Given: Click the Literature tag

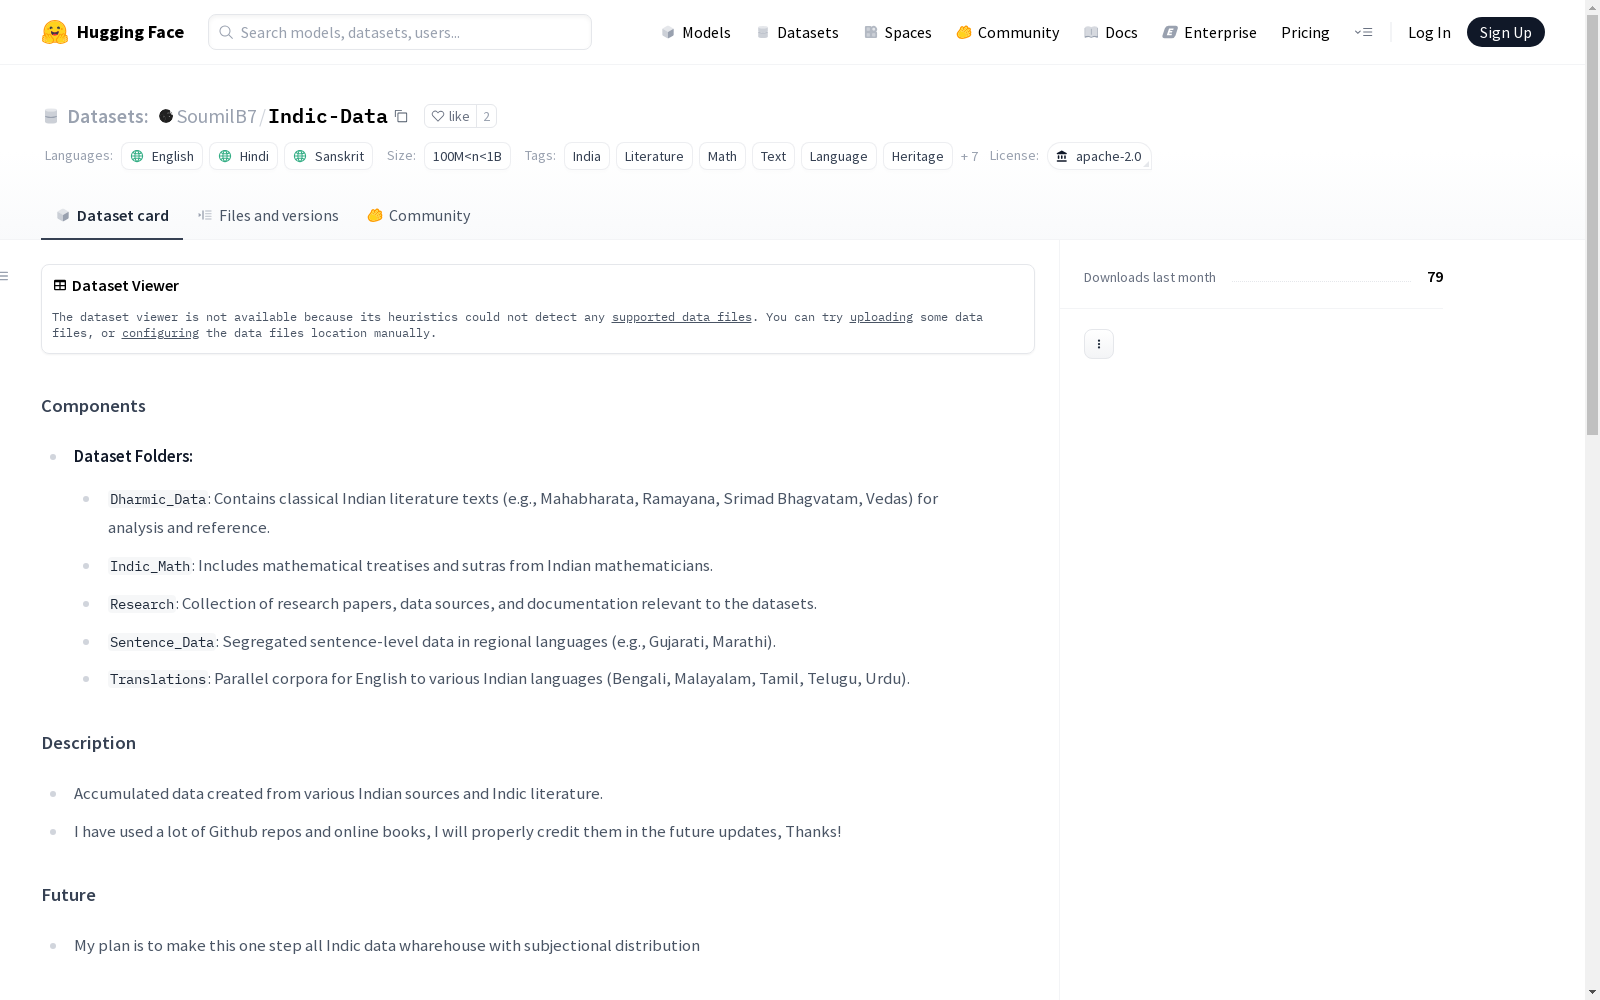Looking at the screenshot, I should tap(654, 156).
